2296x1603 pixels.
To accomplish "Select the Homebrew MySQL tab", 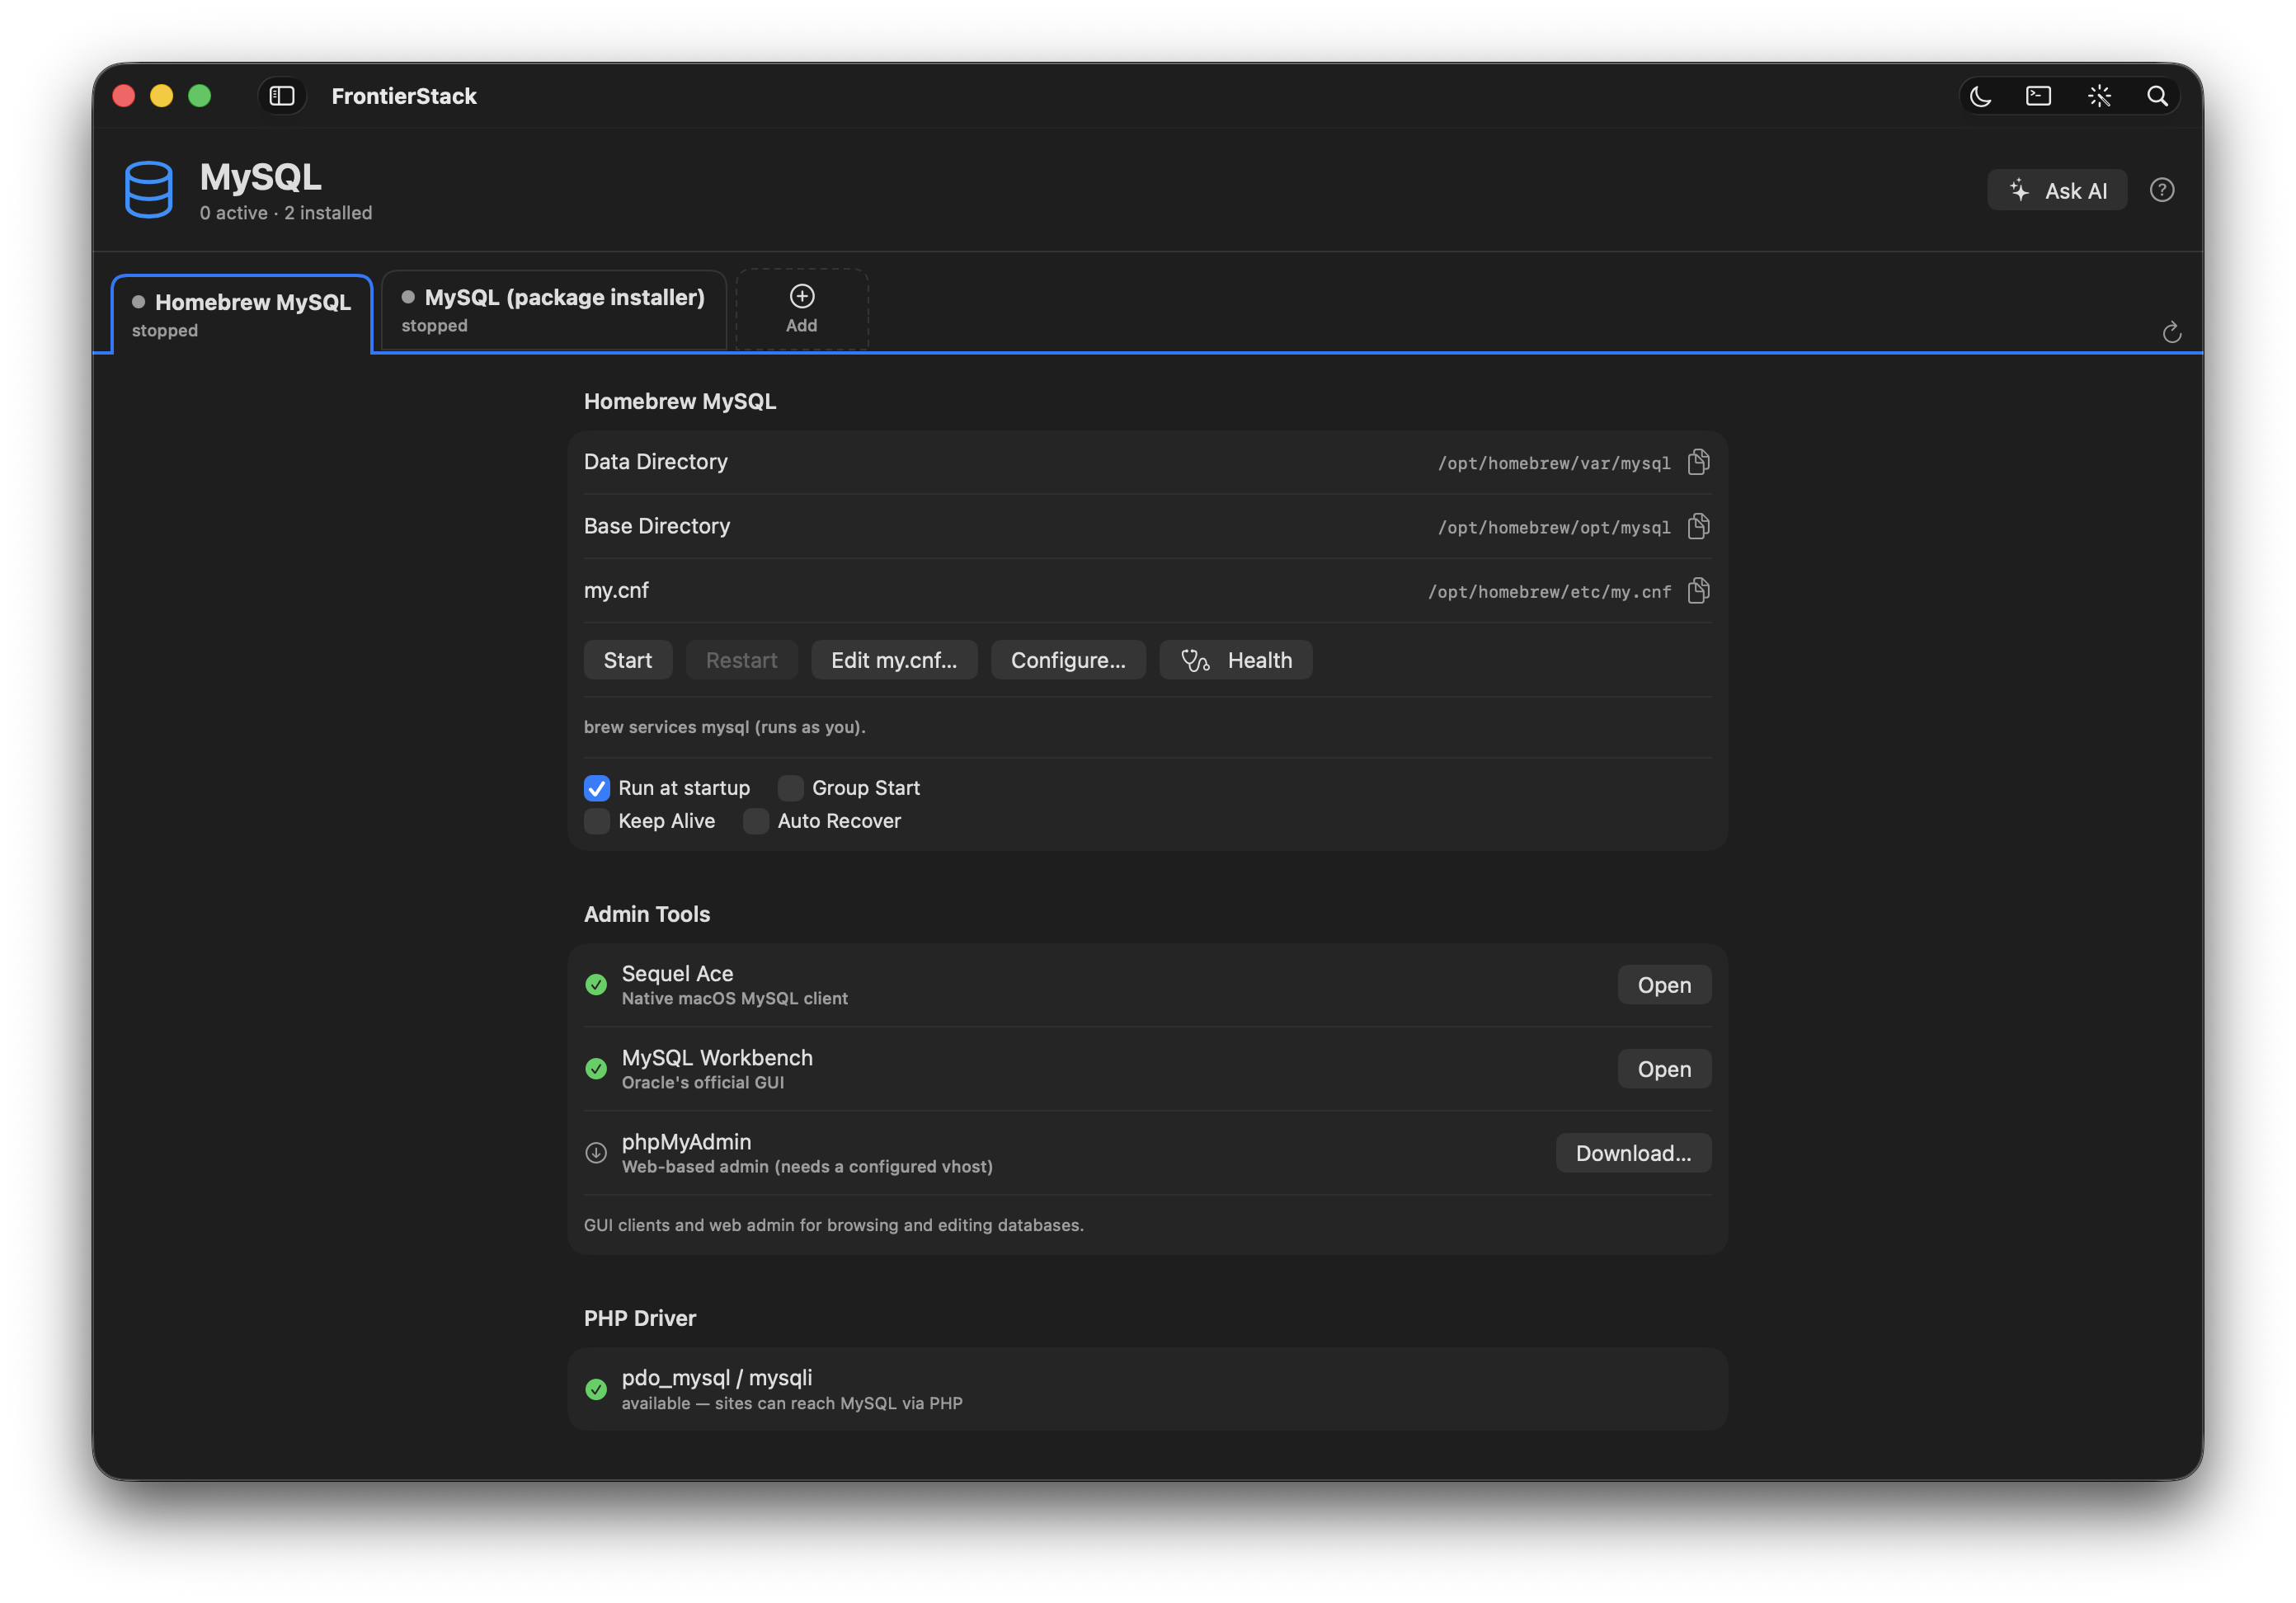I will (241, 314).
